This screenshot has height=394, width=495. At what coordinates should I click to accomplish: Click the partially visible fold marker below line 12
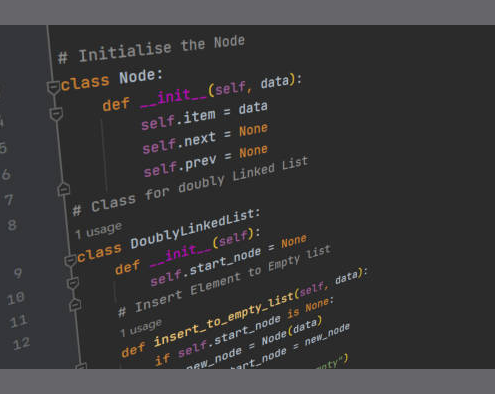pyautogui.click(x=81, y=366)
